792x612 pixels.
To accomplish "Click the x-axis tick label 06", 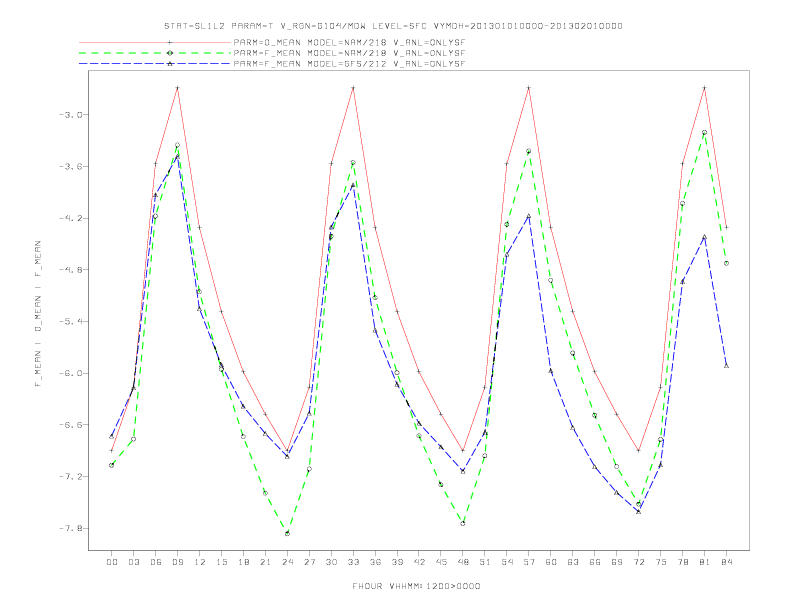I will click(x=156, y=562).
